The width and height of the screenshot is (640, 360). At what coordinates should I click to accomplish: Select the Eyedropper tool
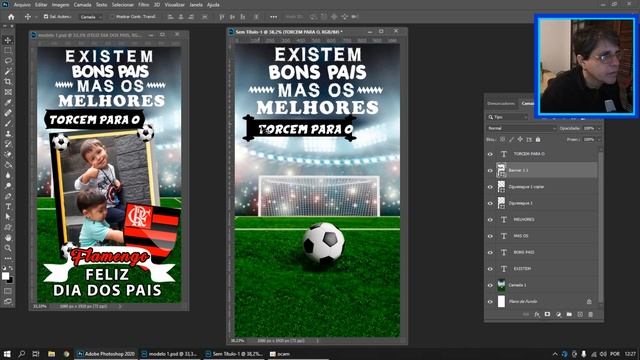click(x=8, y=102)
